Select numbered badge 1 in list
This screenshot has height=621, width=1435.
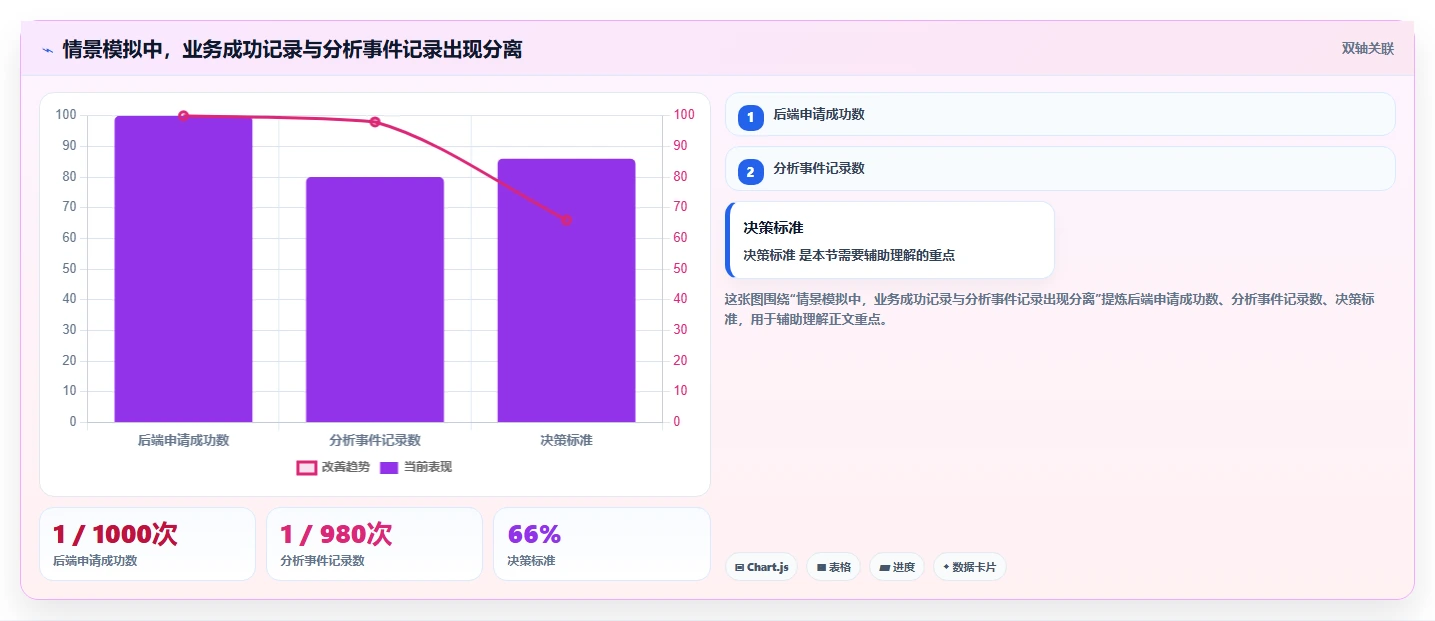(x=750, y=117)
